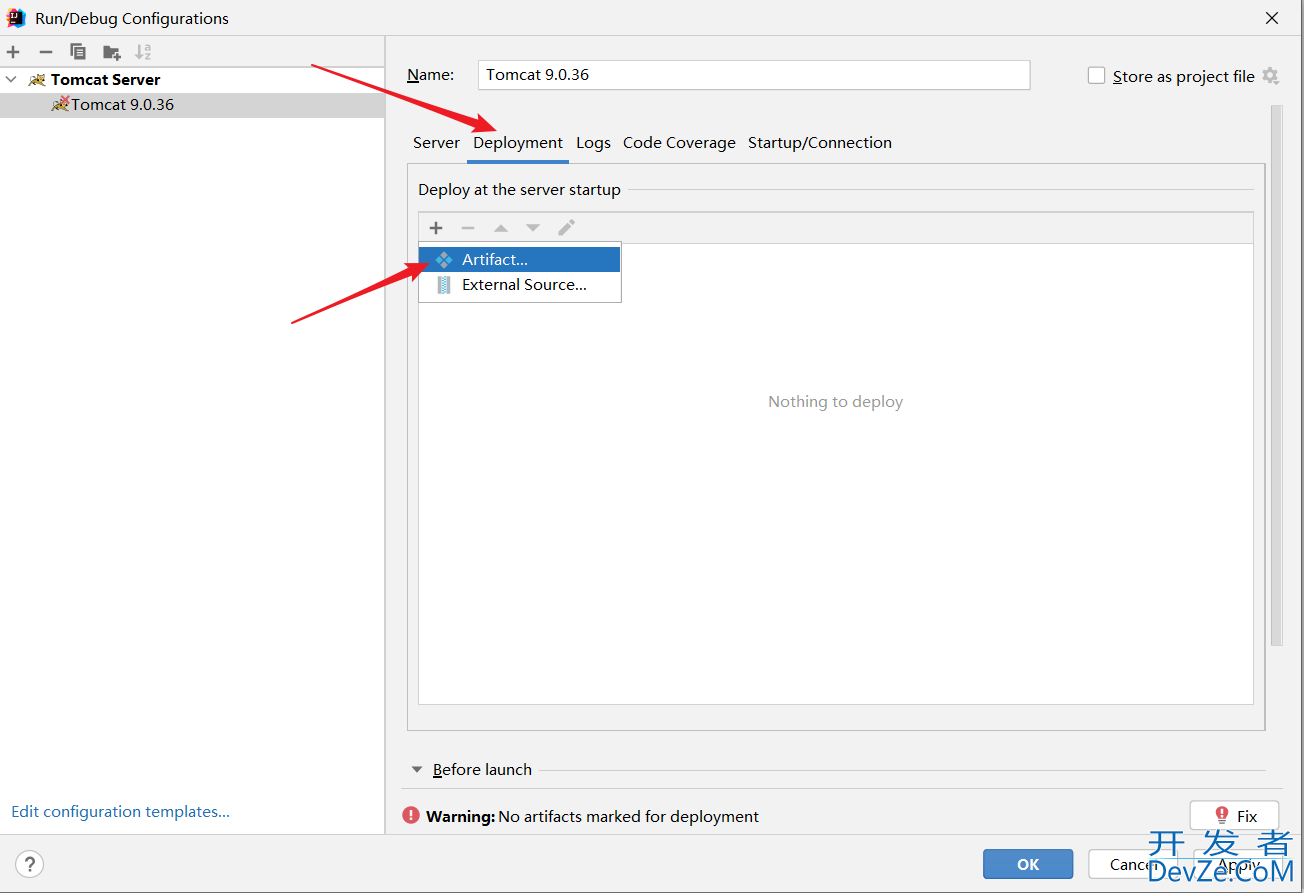
Task: Click 'No artifacts marked for deployment' warning text
Action: [628, 817]
